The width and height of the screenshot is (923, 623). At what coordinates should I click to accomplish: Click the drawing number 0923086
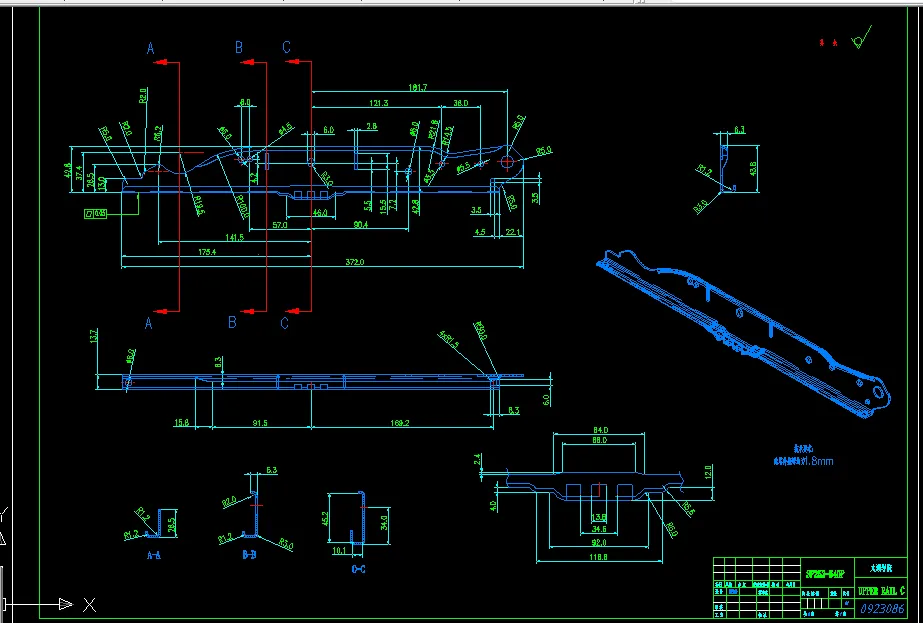point(883,608)
